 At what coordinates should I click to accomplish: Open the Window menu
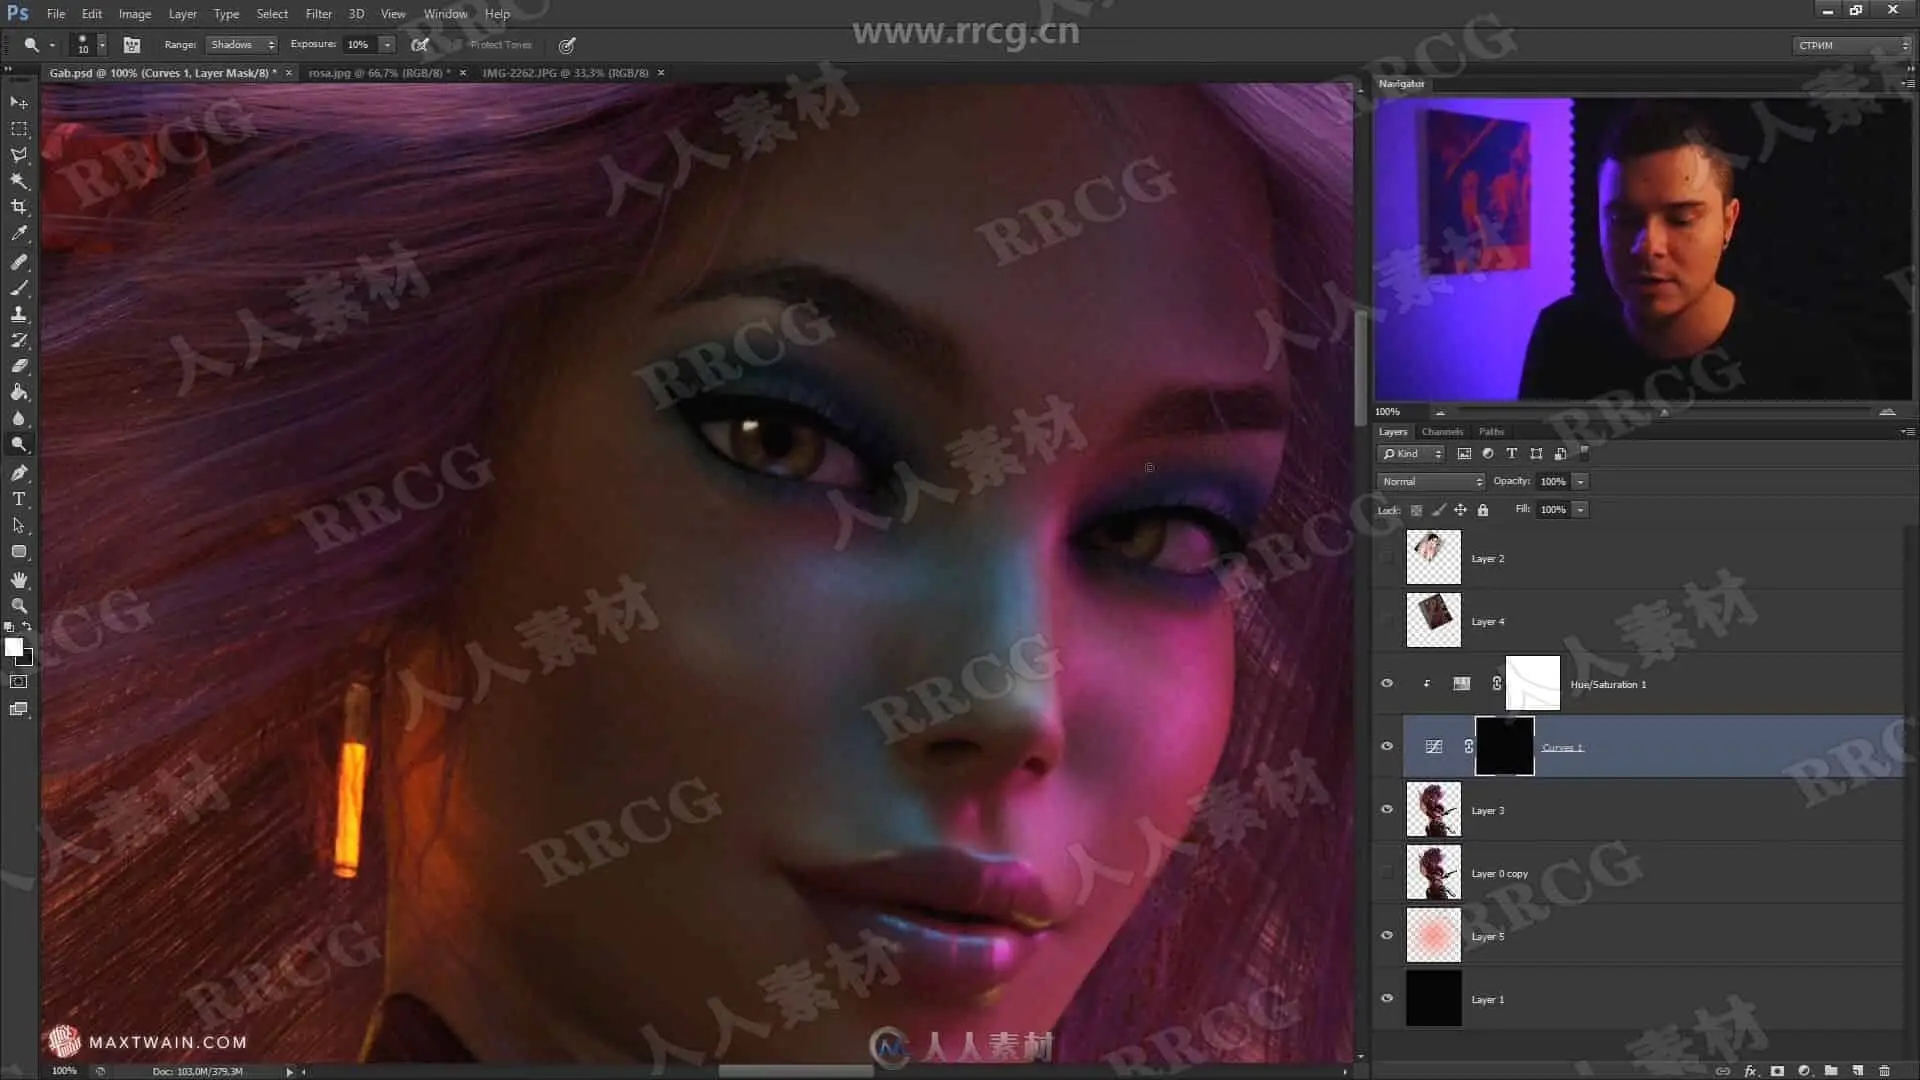445,14
